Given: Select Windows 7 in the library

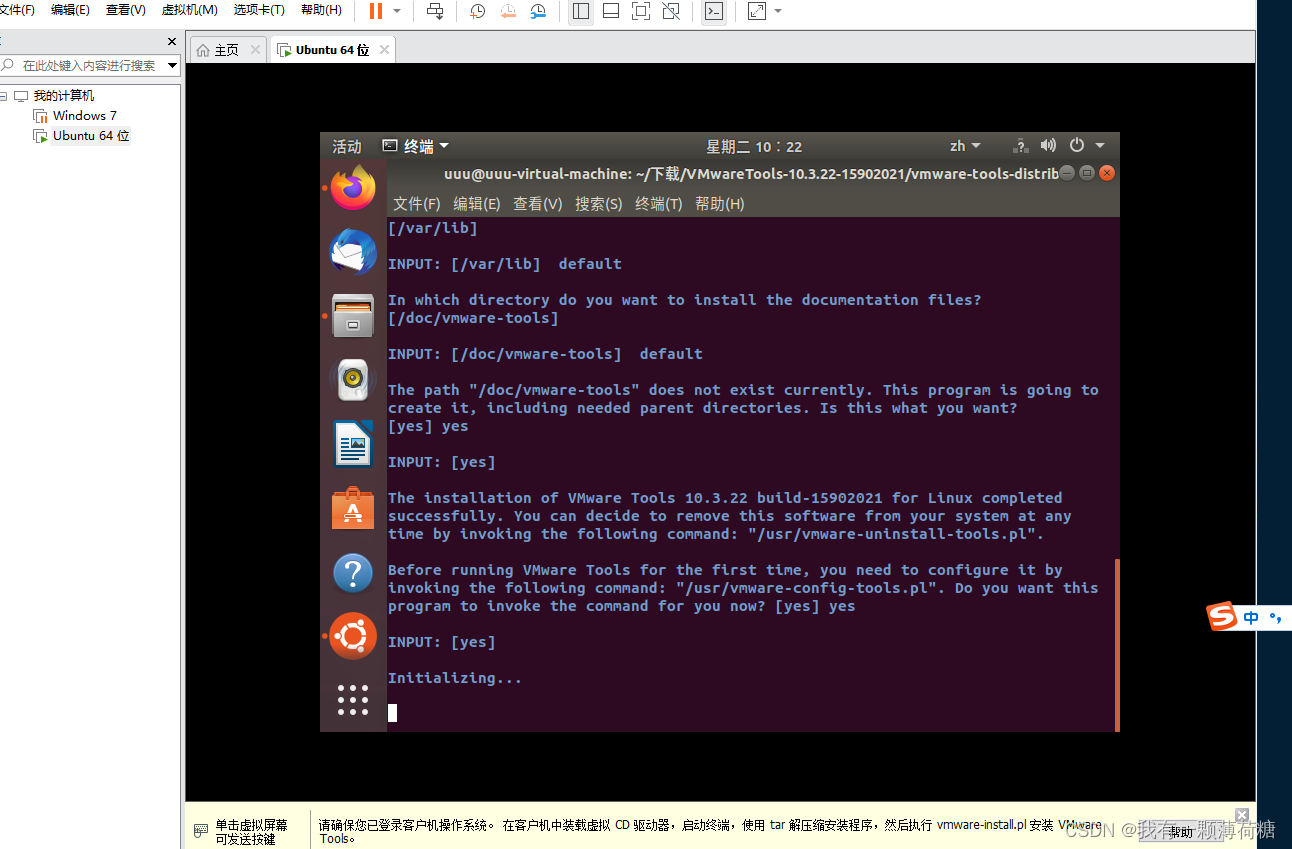Looking at the screenshot, I should point(85,116).
